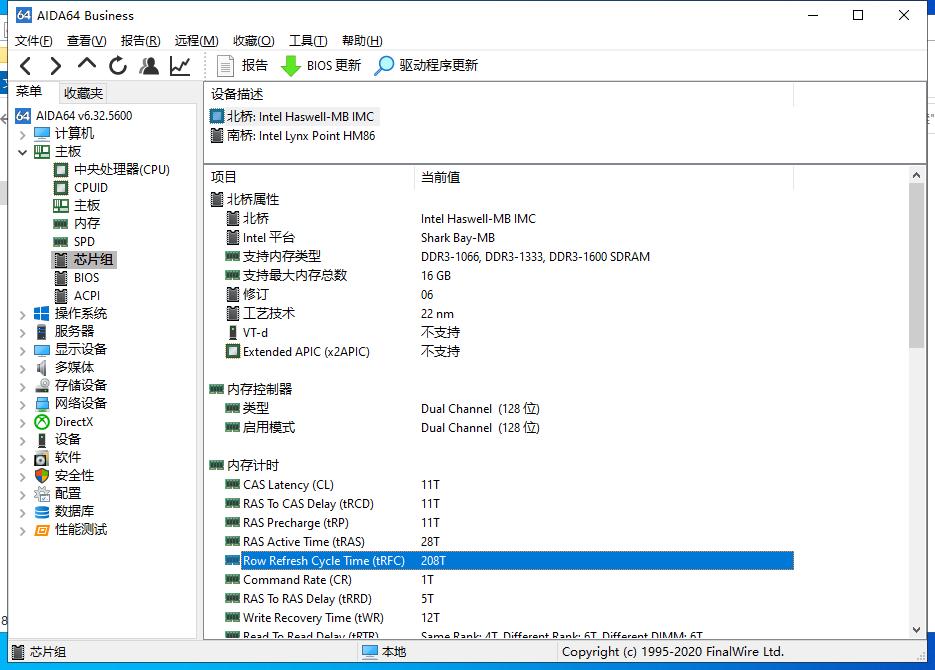Refresh the page using the refresh icon
935x670 pixels.
point(118,66)
